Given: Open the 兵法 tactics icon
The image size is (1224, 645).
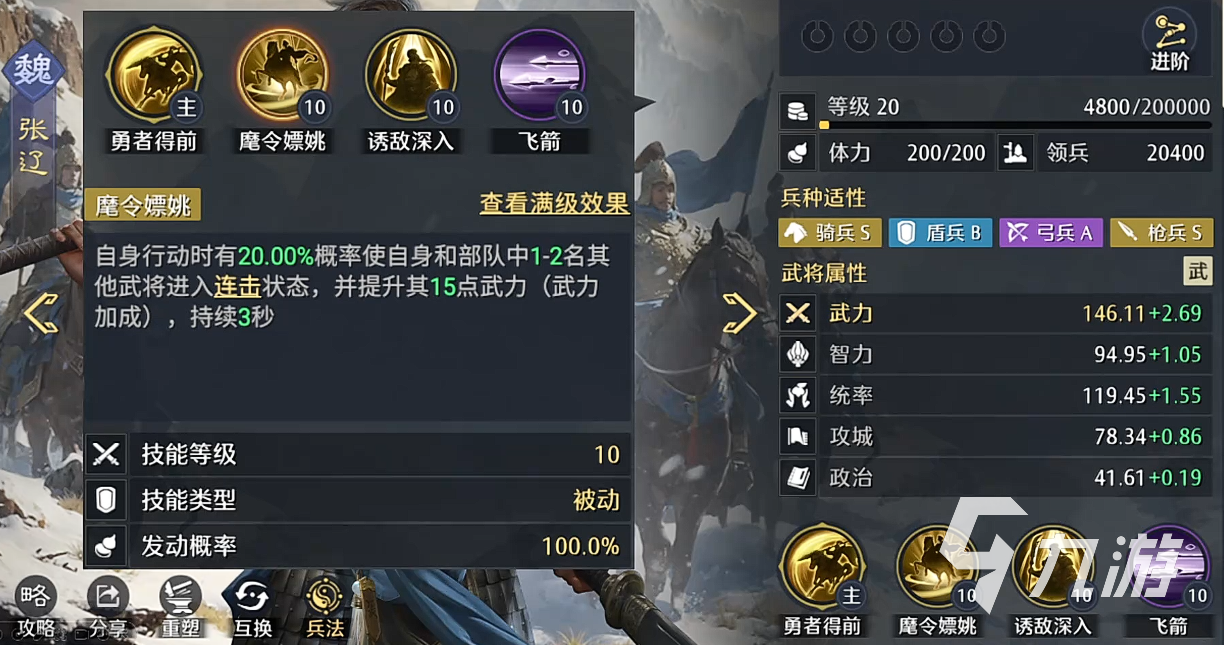Looking at the screenshot, I should pyautogui.click(x=325, y=608).
